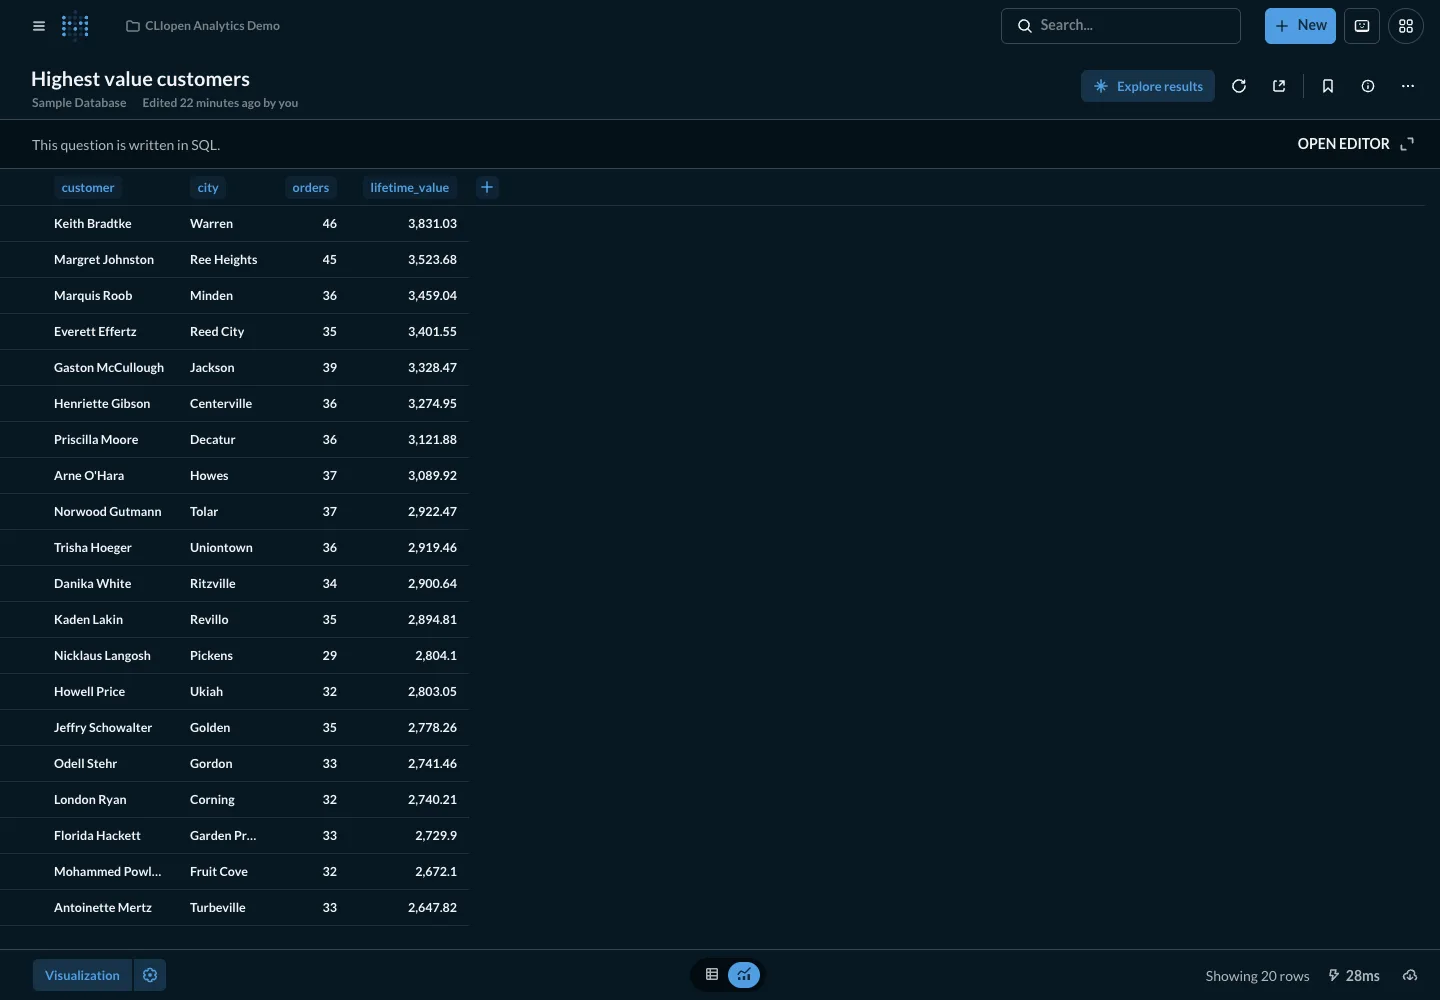Click Explore results button
The height and width of the screenshot is (1000, 1440).
tap(1148, 86)
